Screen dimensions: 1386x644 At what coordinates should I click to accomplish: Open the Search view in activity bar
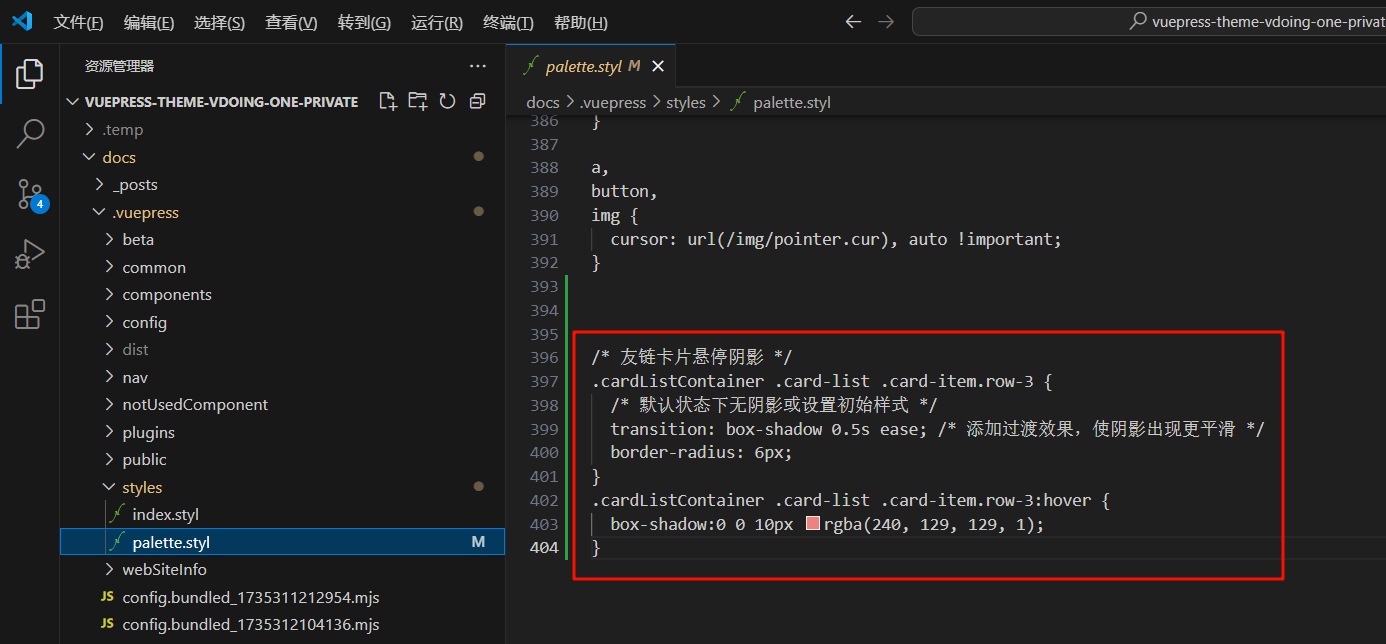(x=30, y=133)
